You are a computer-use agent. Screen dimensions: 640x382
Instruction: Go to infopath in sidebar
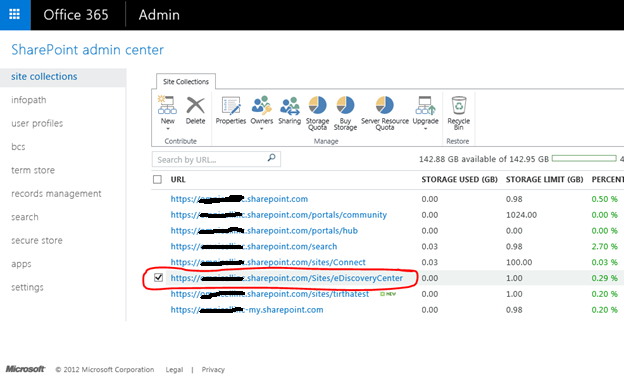coord(29,100)
